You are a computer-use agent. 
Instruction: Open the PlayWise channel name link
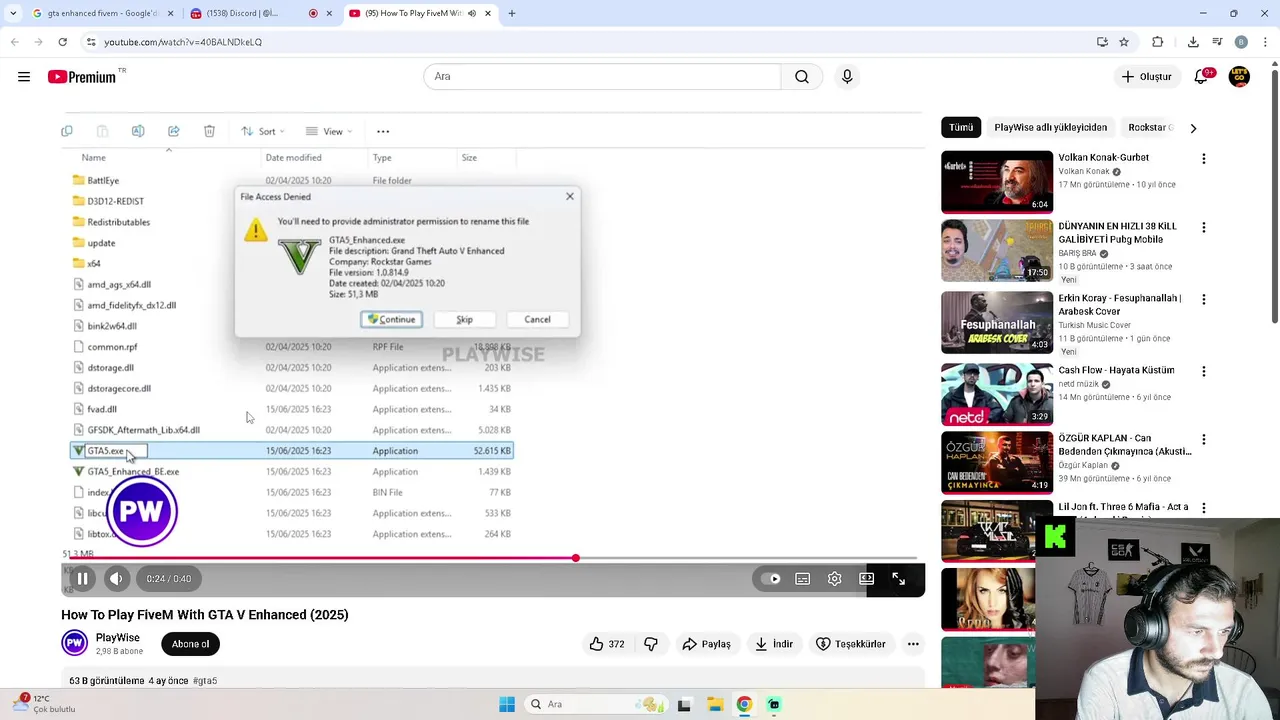117,638
